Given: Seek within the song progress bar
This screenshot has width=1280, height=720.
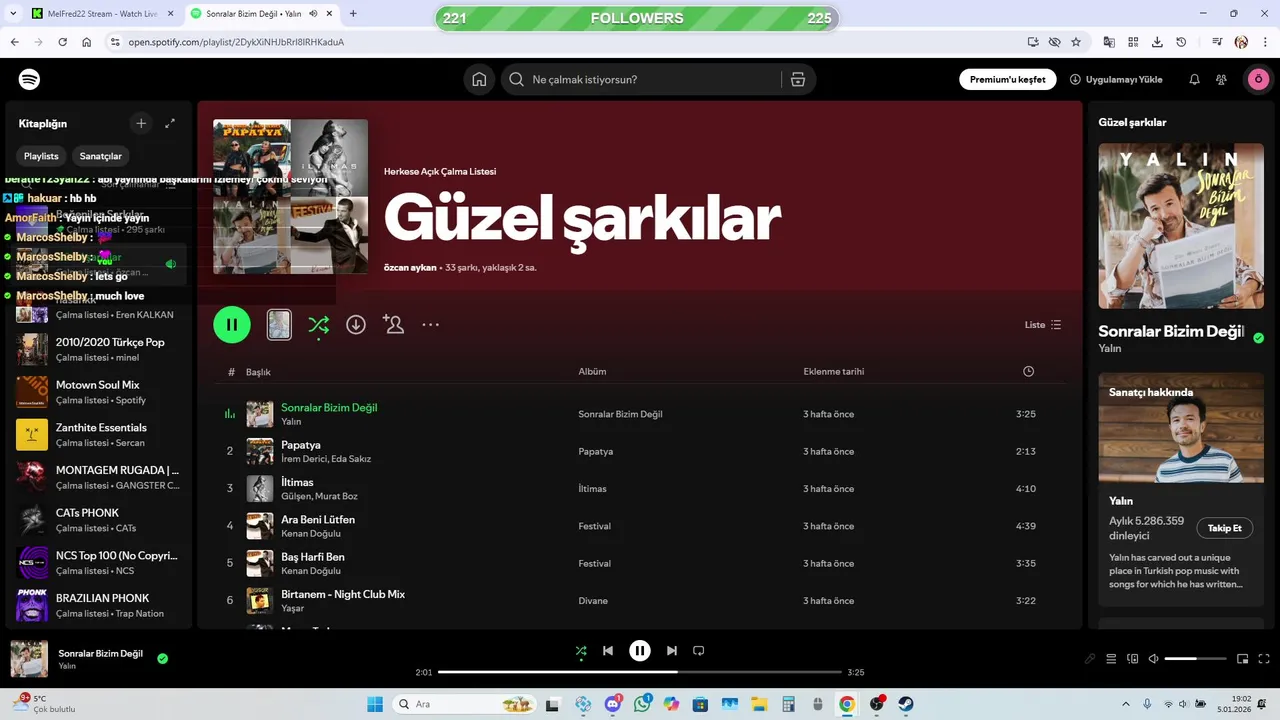Looking at the screenshot, I should pyautogui.click(x=640, y=672).
